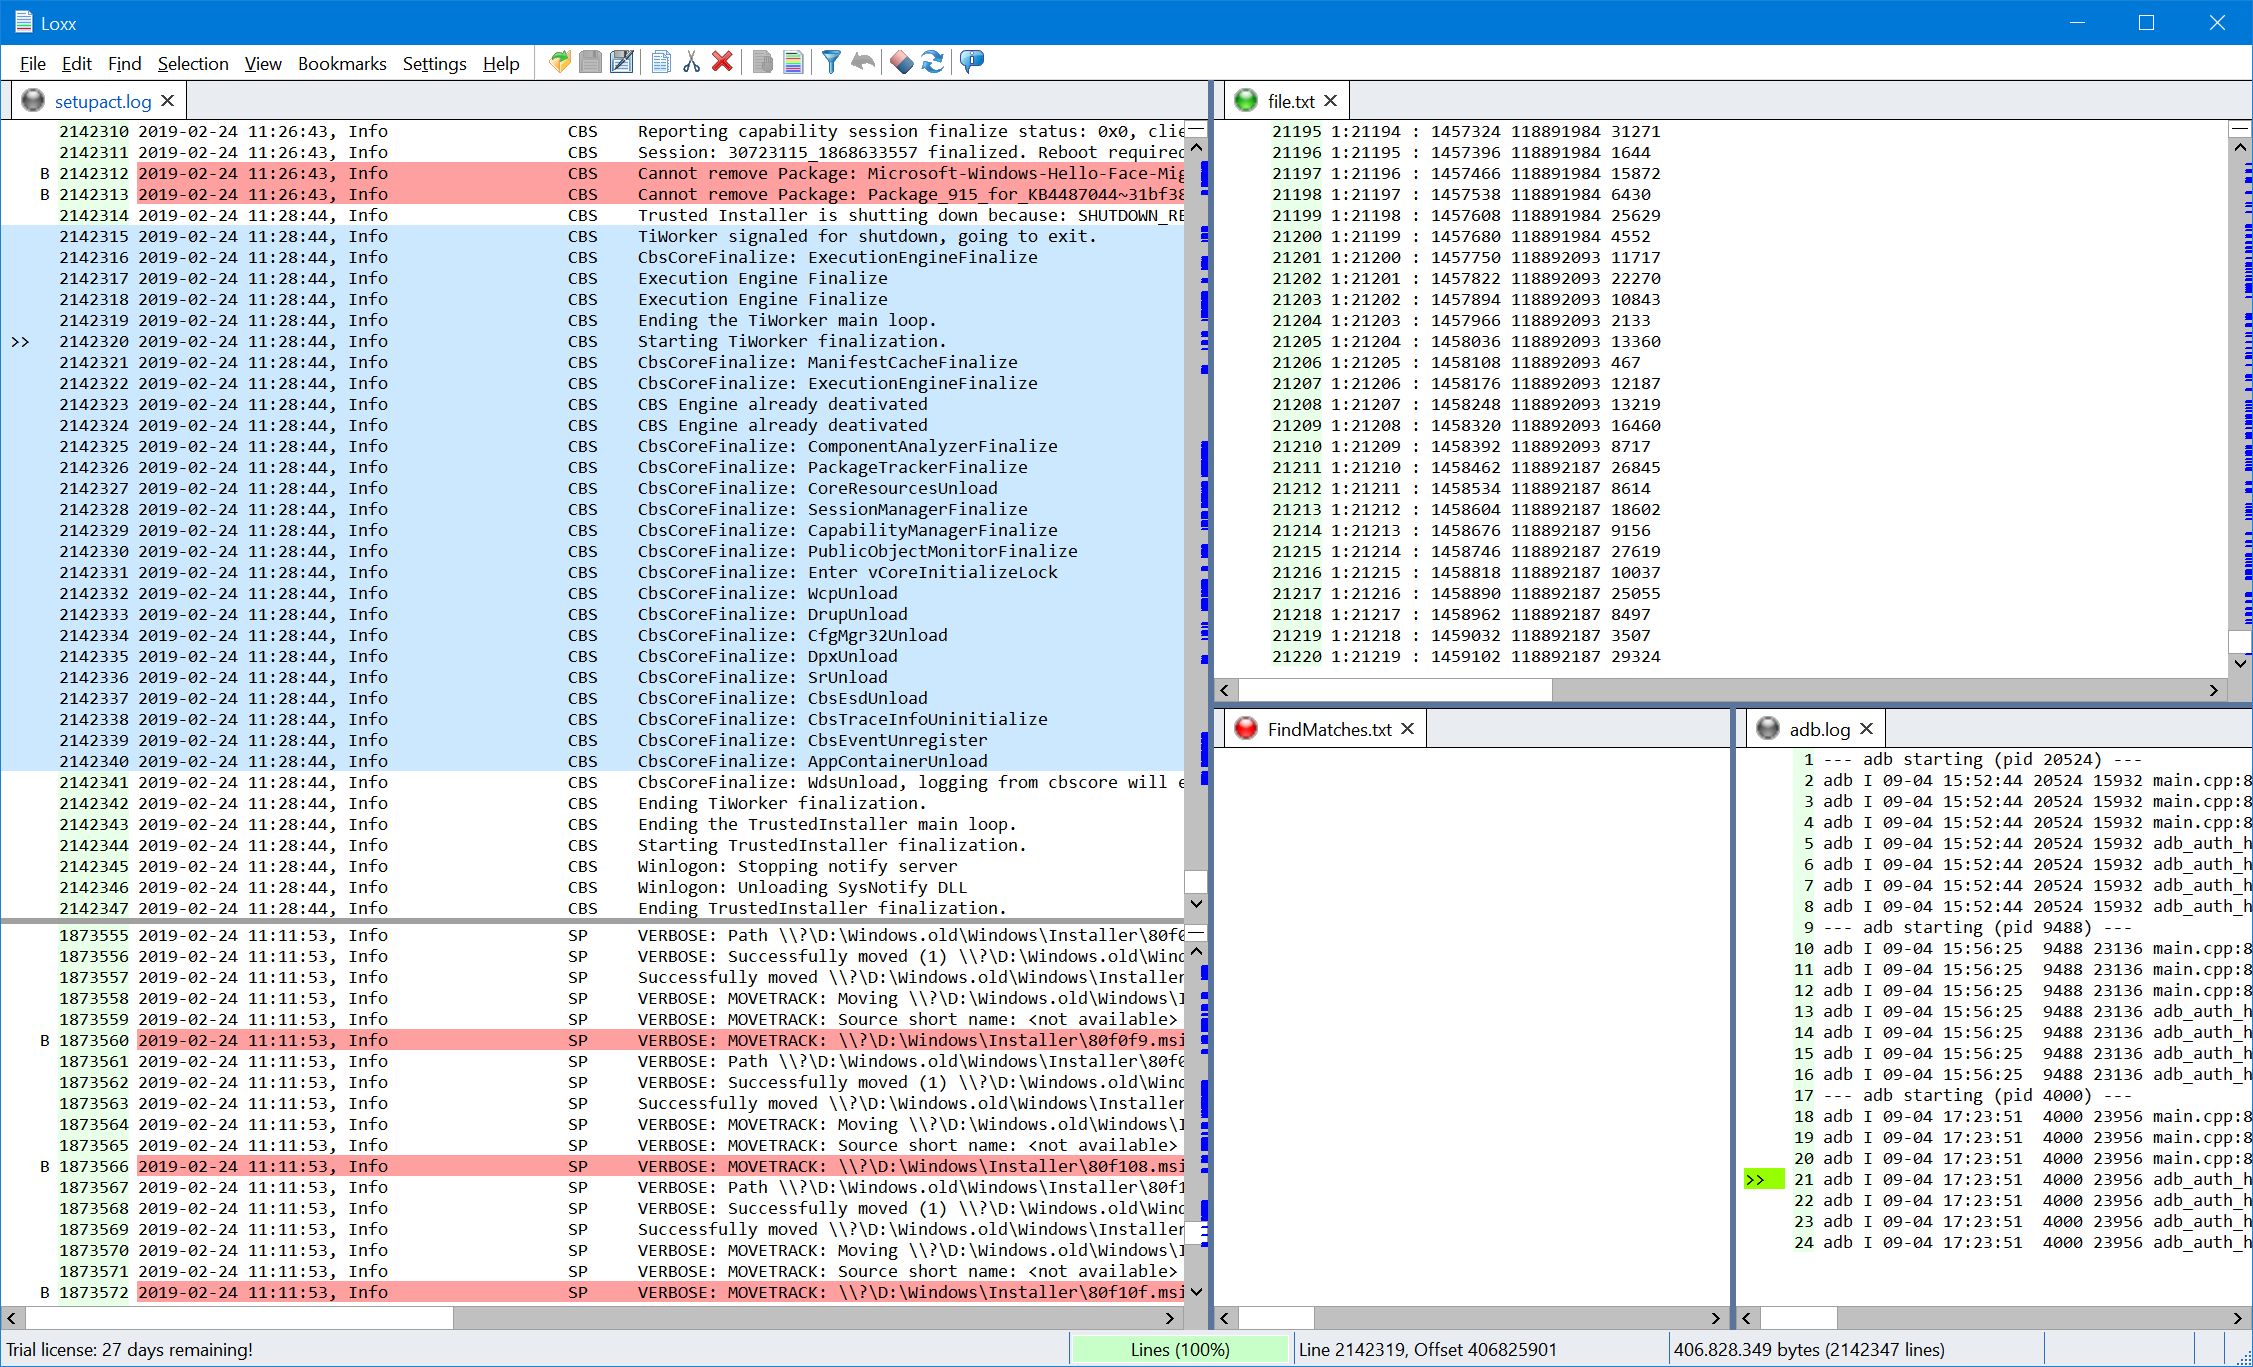Viewport: 2253px width, 1367px height.
Task: Click the file.txt vertical scrollbar down arrow
Action: (x=2240, y=663)
